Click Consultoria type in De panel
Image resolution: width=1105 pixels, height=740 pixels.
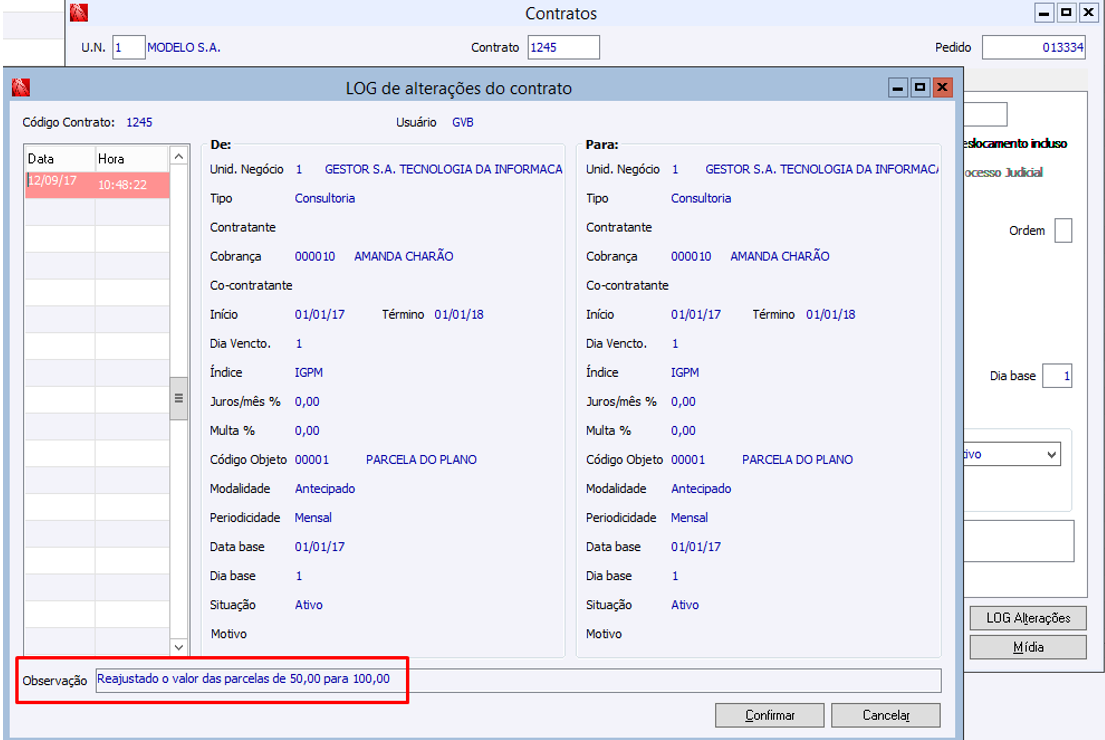pyautogui.click(x=325, y=199)
